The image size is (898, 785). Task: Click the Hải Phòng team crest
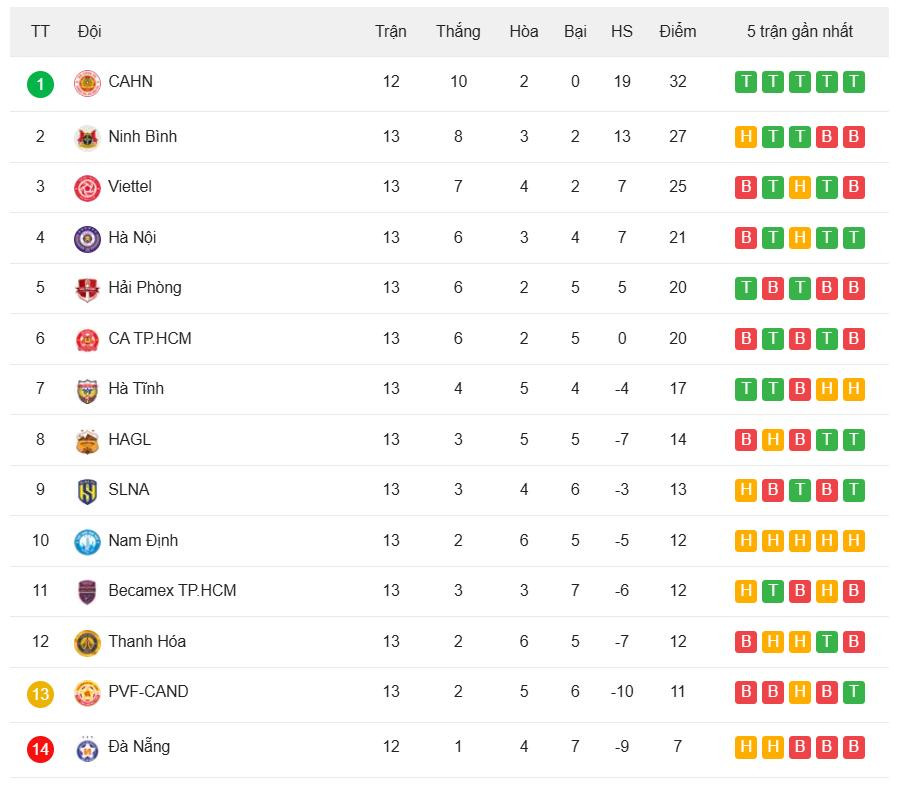(x=87, y=289)
